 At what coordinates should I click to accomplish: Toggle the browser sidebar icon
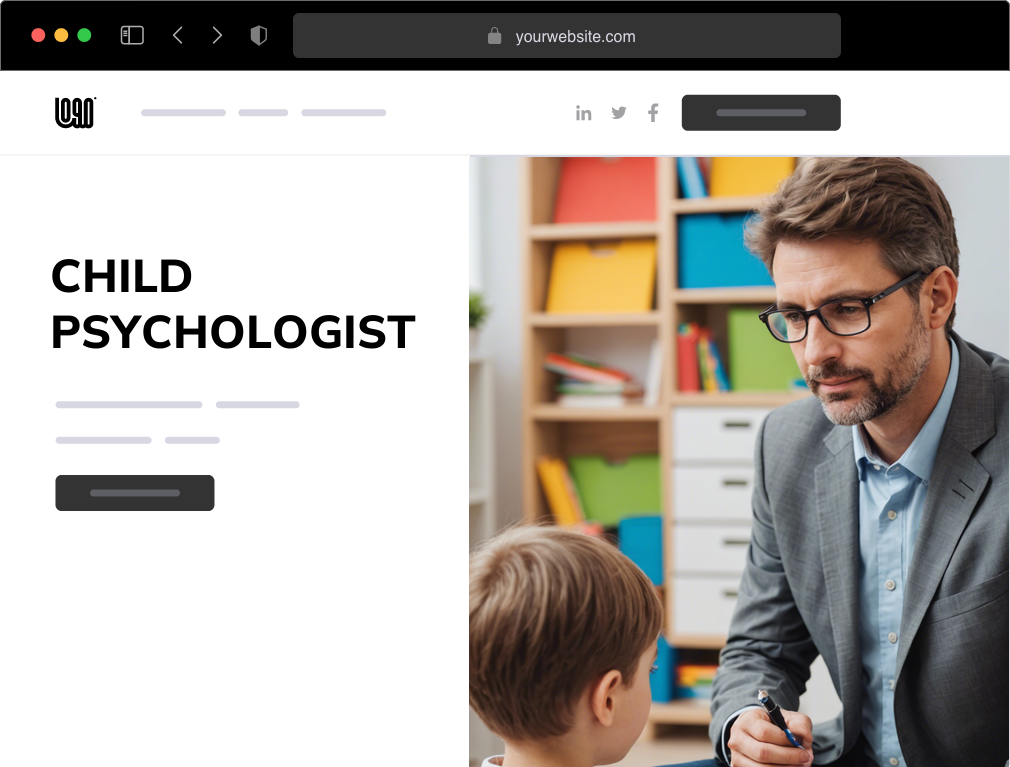click(x=132, y=35)
